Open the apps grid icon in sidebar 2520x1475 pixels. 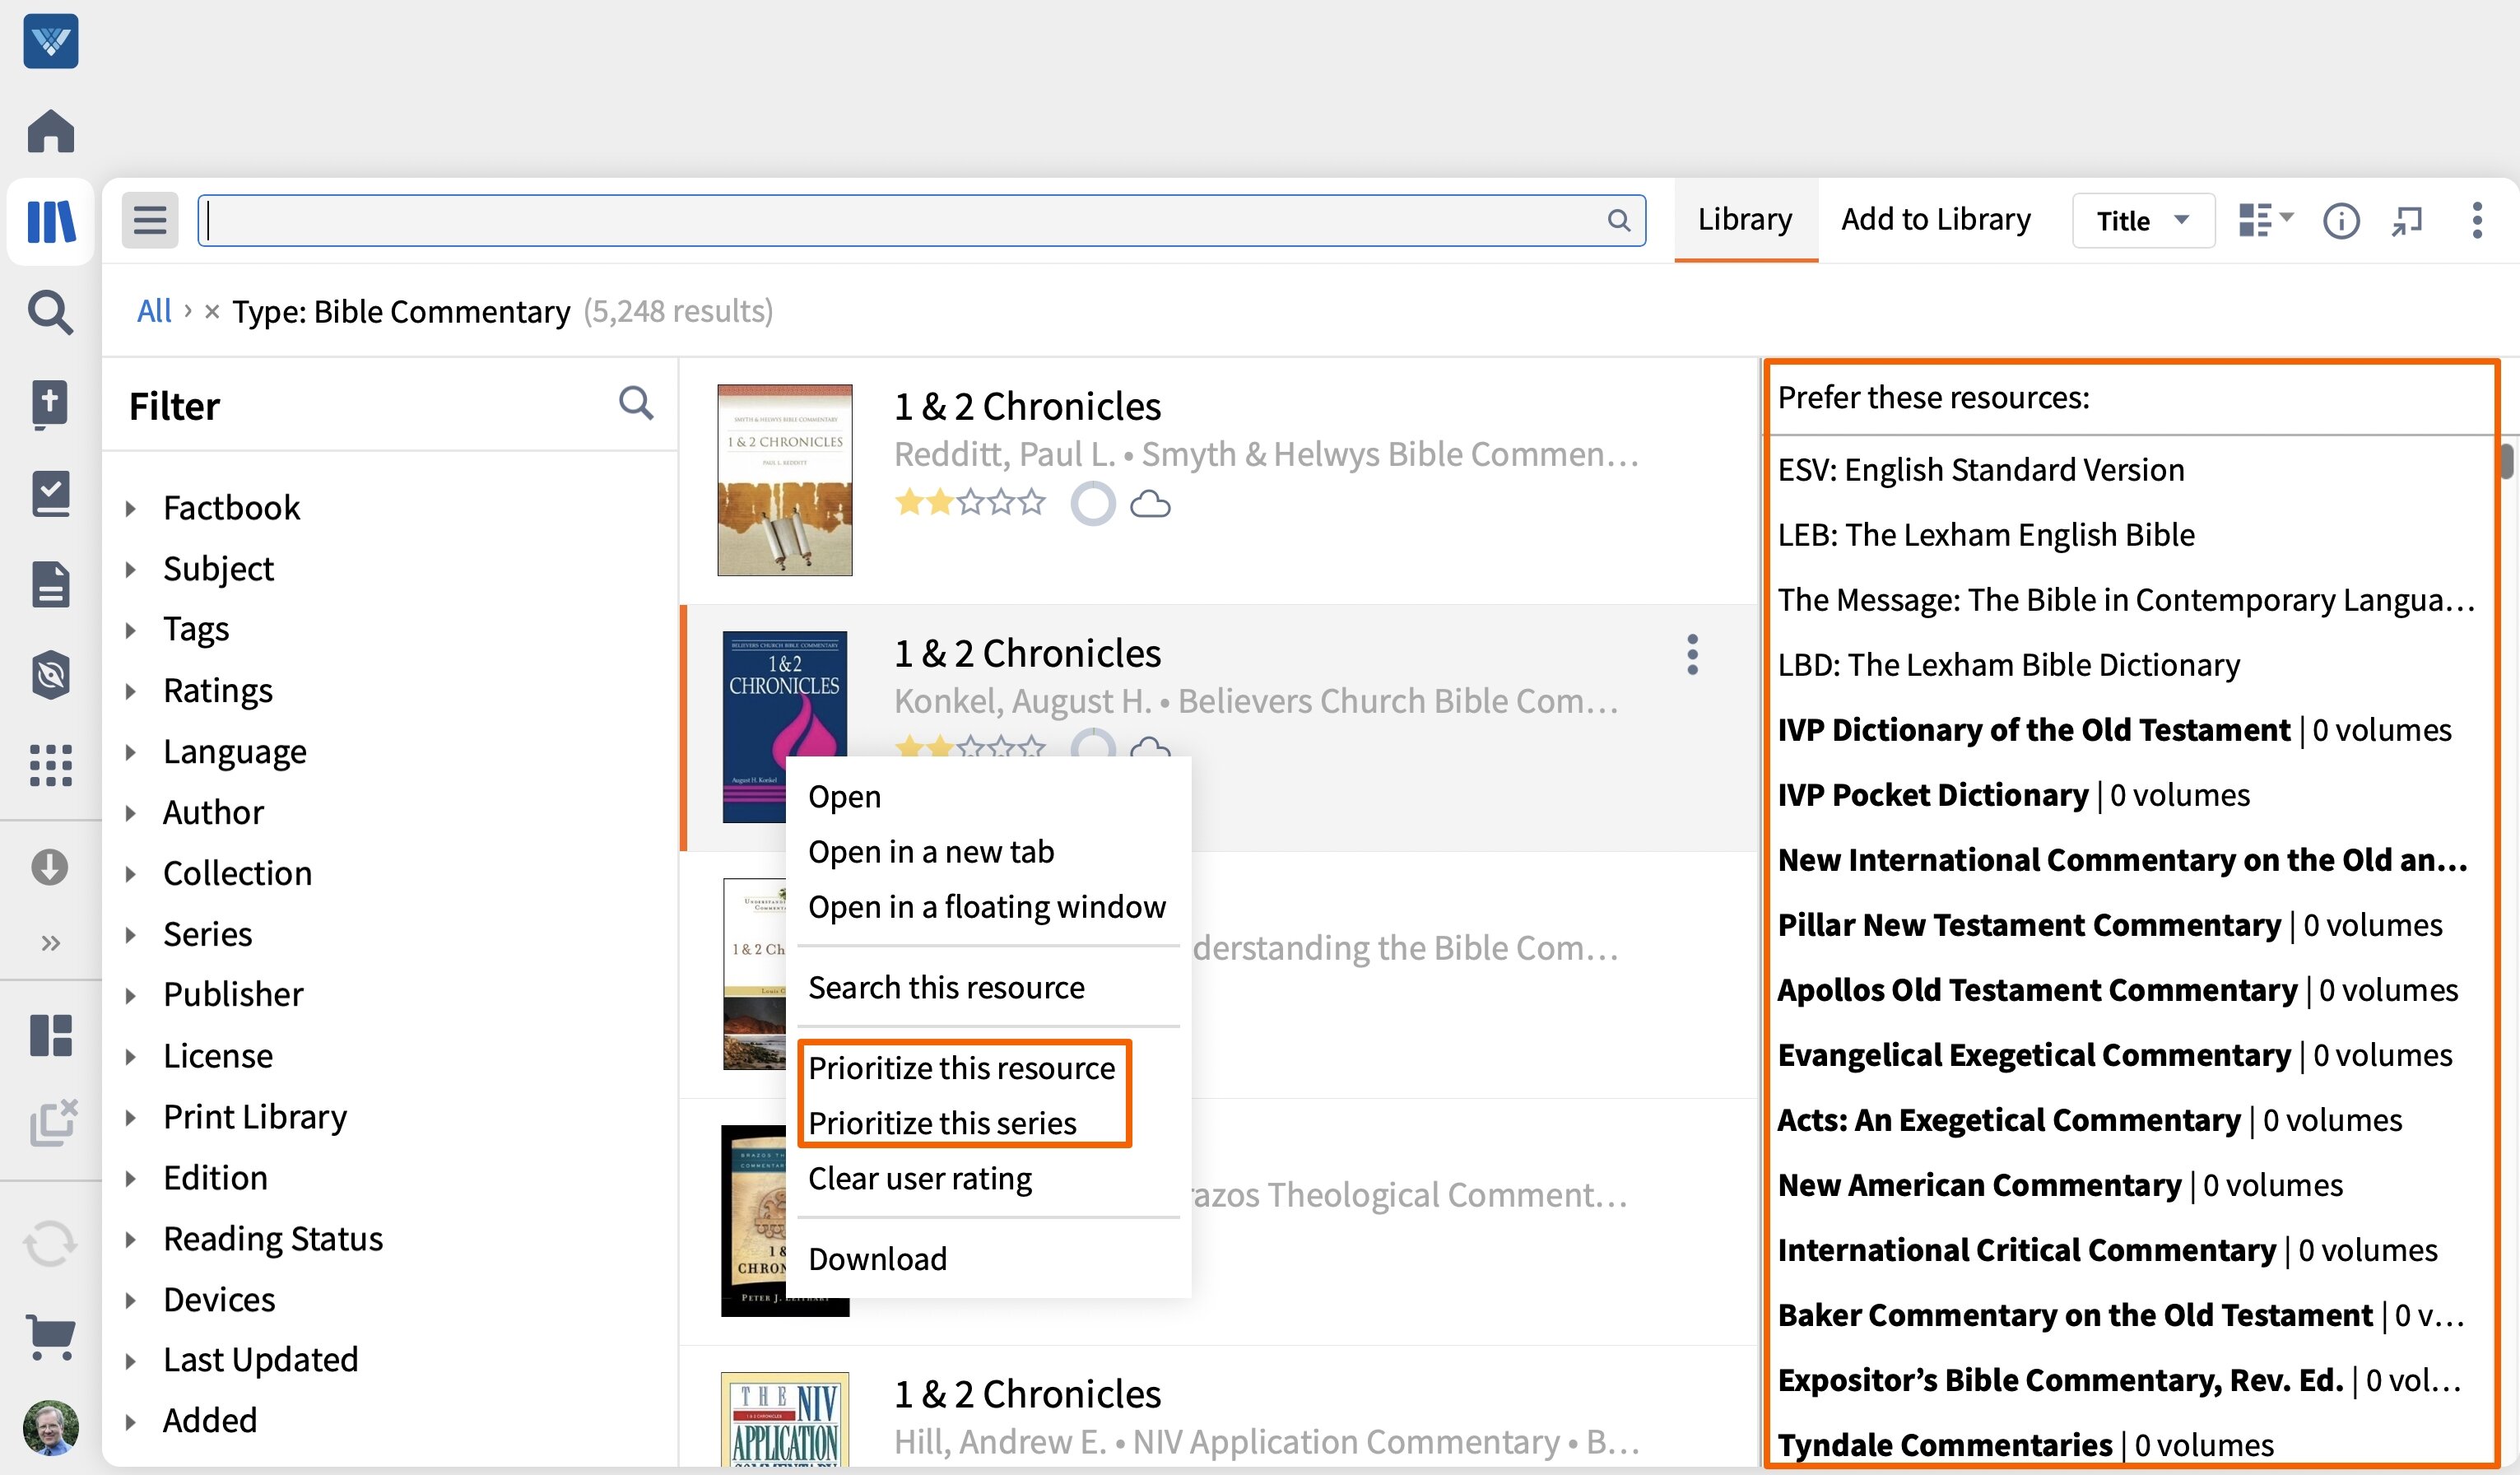51,766
